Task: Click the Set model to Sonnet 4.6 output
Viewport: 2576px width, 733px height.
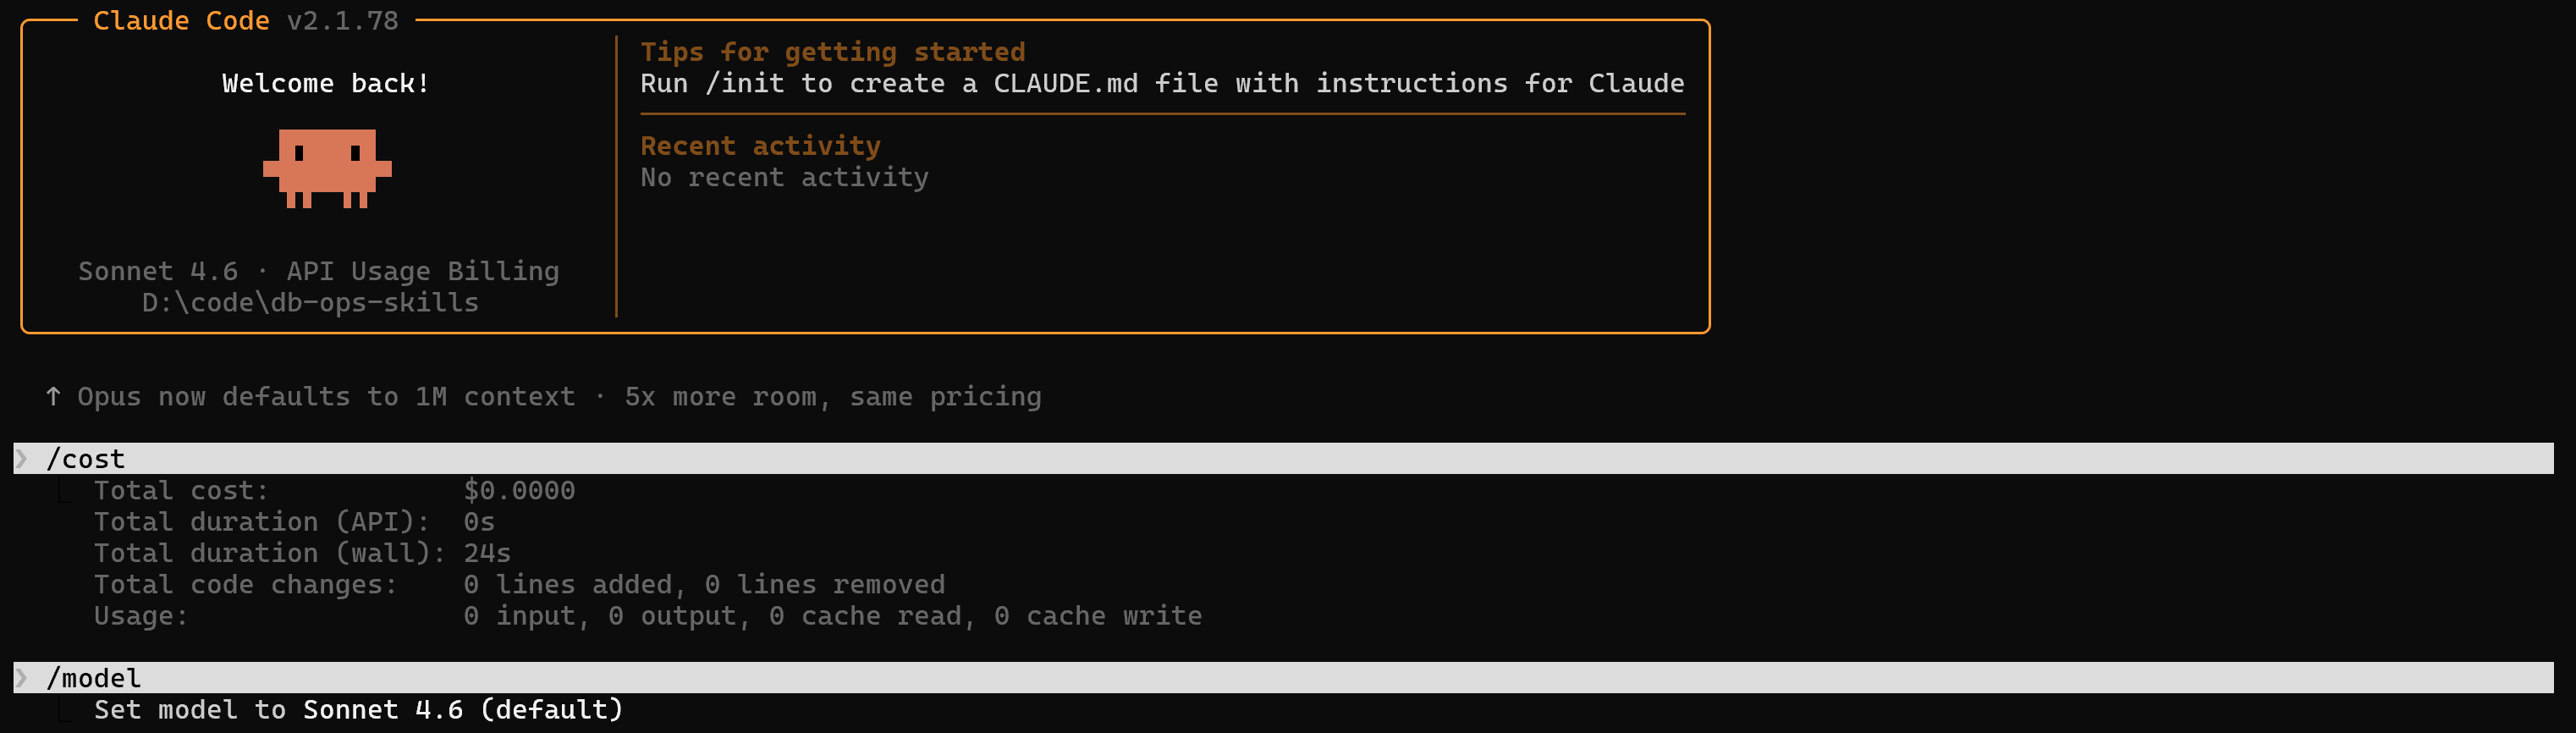Action: pos(358,710)
